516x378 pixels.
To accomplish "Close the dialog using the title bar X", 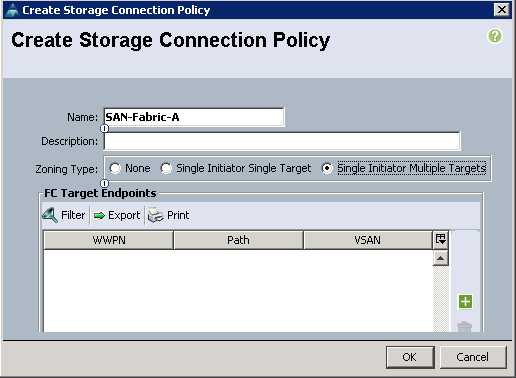I will click(x=502, y=10).
